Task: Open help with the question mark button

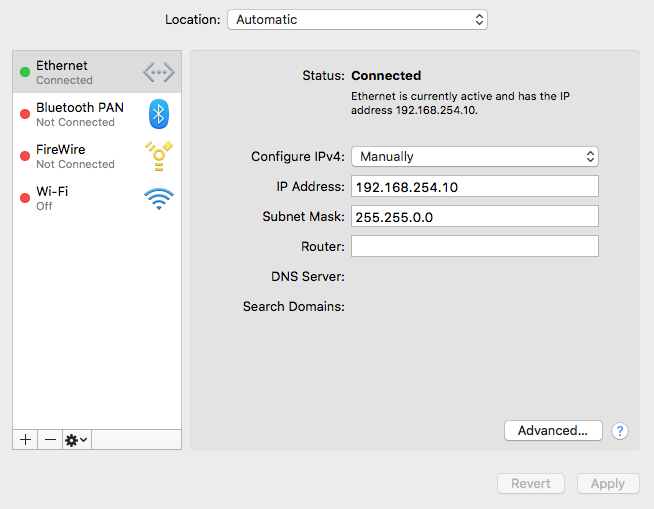Action: 620,431
